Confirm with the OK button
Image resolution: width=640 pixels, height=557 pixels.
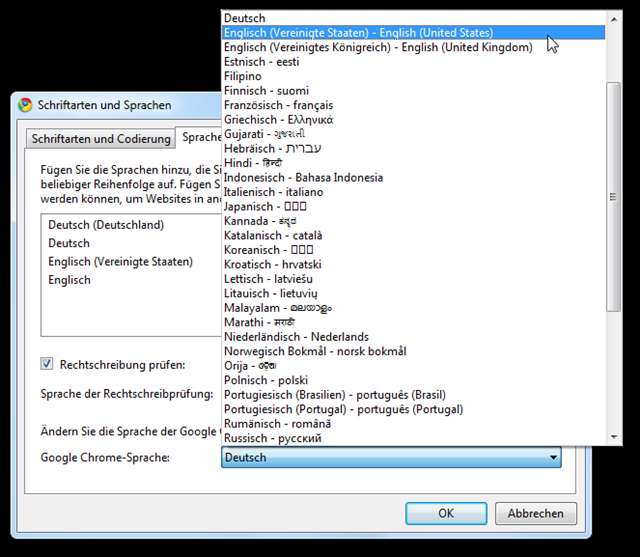[x=446, y=513]
